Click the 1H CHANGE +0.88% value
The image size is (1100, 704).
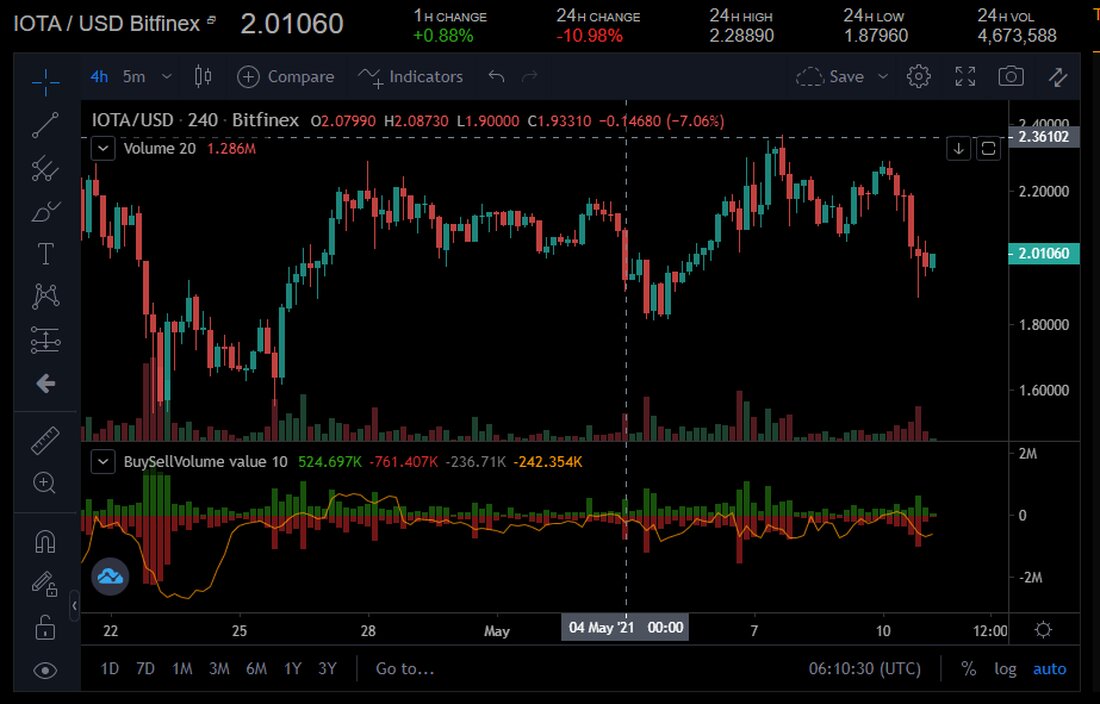[x=443, y=36]
